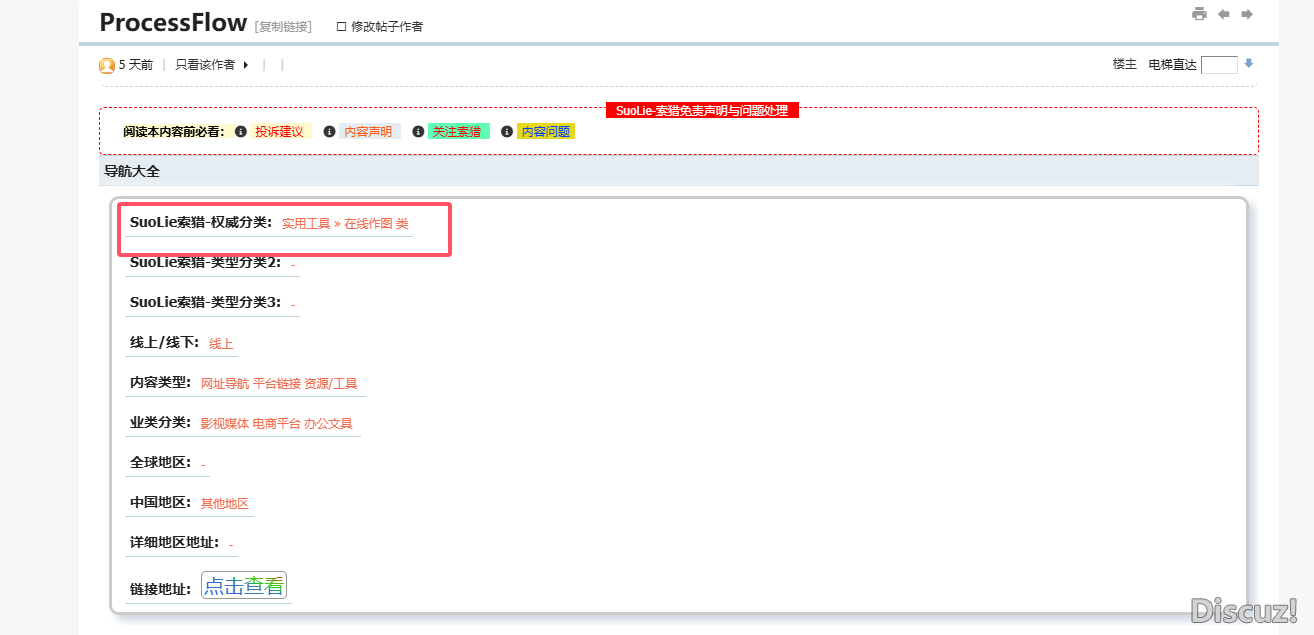The width and height of the screenshot is (1314, 635).
Task: Open the 实用工具 category link
Action: coord(305,224)
